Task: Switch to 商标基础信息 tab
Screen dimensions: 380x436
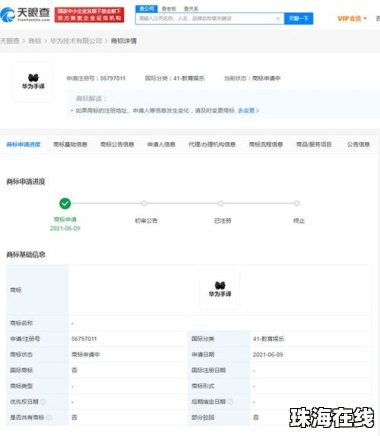Action: (x=70, y=144)
